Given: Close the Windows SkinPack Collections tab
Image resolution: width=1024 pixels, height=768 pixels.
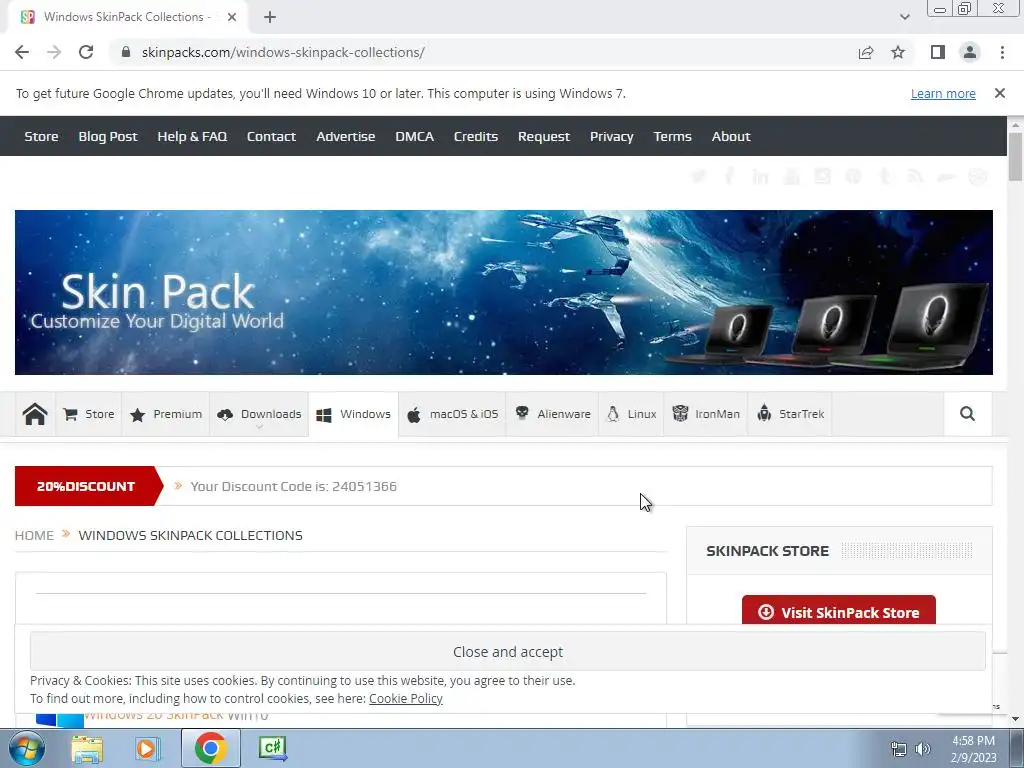Looking at the screenshot, I should [x=232, y=17].
